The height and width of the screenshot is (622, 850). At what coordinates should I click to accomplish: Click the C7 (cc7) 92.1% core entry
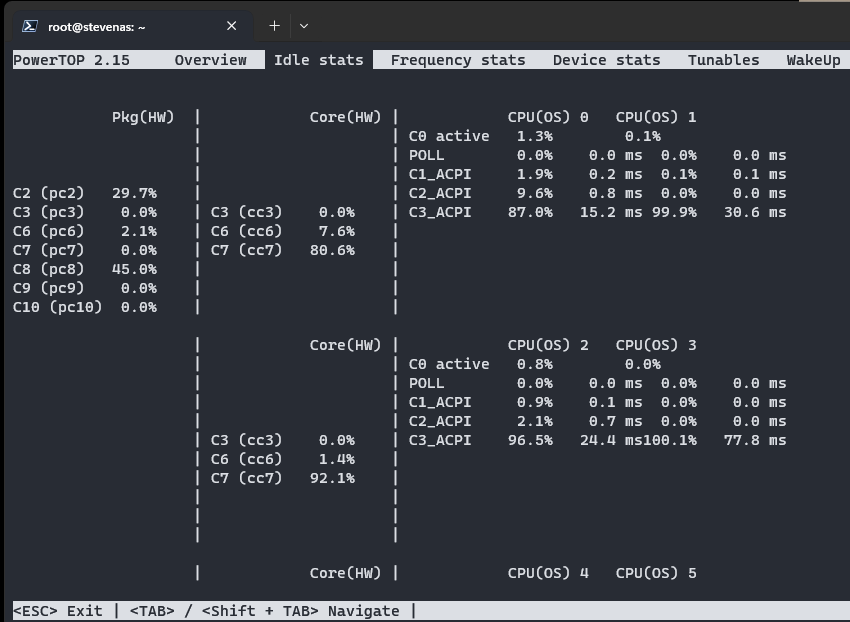283,478
